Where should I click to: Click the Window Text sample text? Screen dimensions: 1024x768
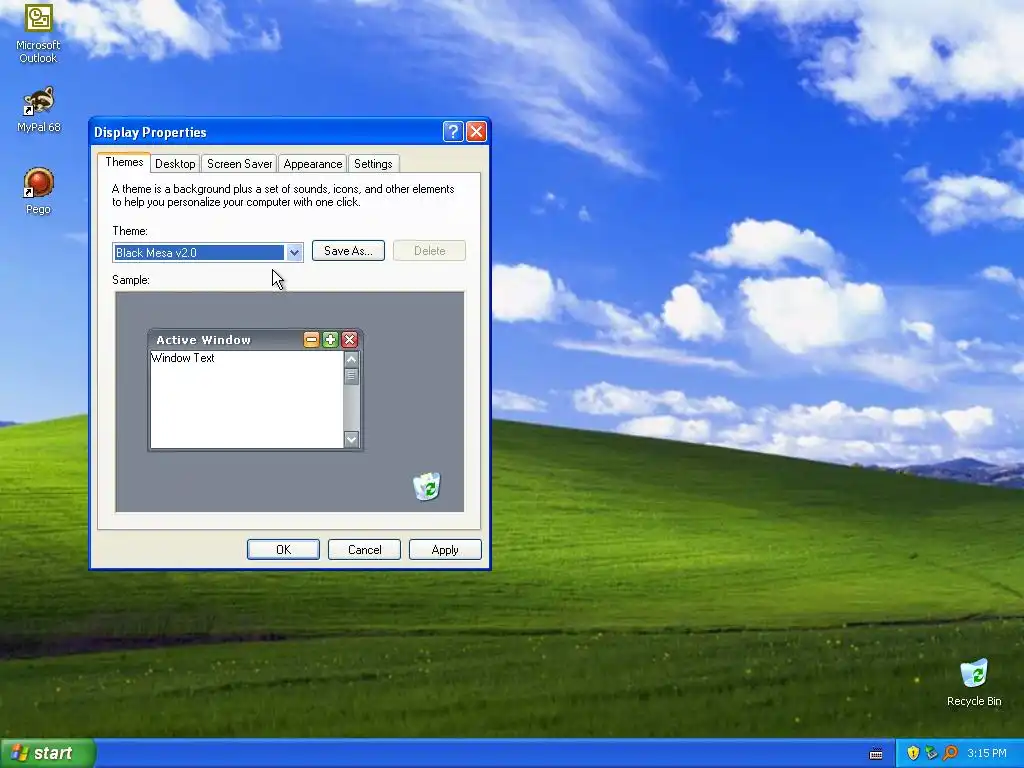(183, 358)
